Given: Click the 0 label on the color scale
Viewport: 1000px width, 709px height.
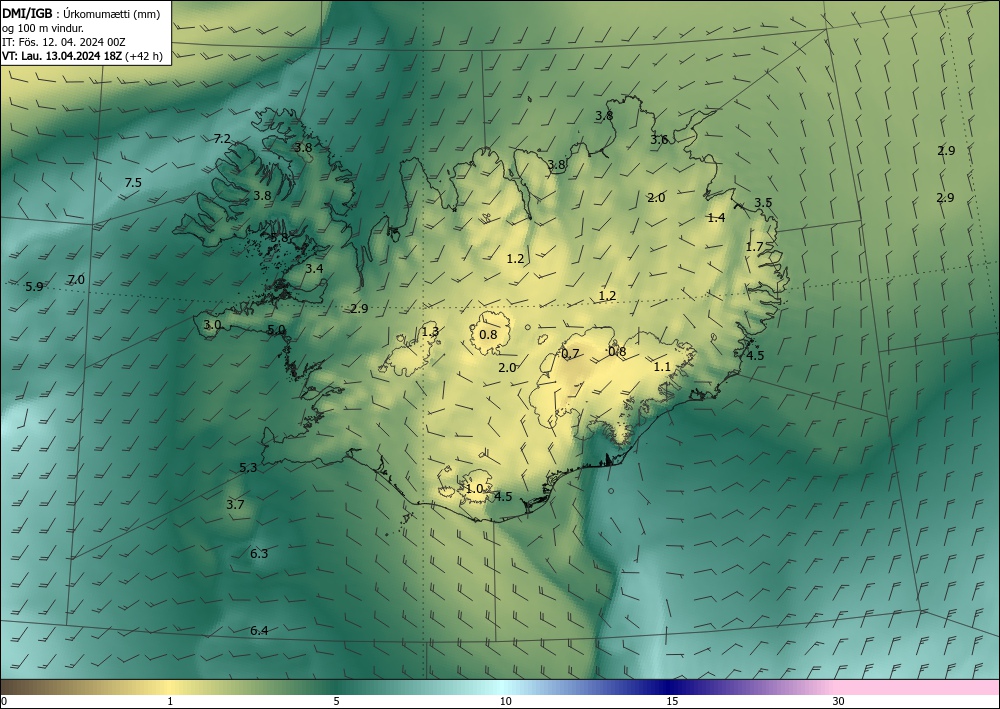Looking at the screenshot, I should 4,701.
